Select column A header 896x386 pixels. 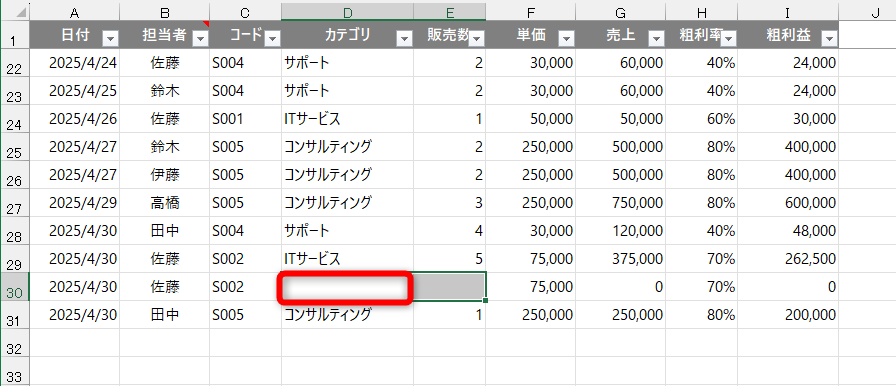point(74,12)
